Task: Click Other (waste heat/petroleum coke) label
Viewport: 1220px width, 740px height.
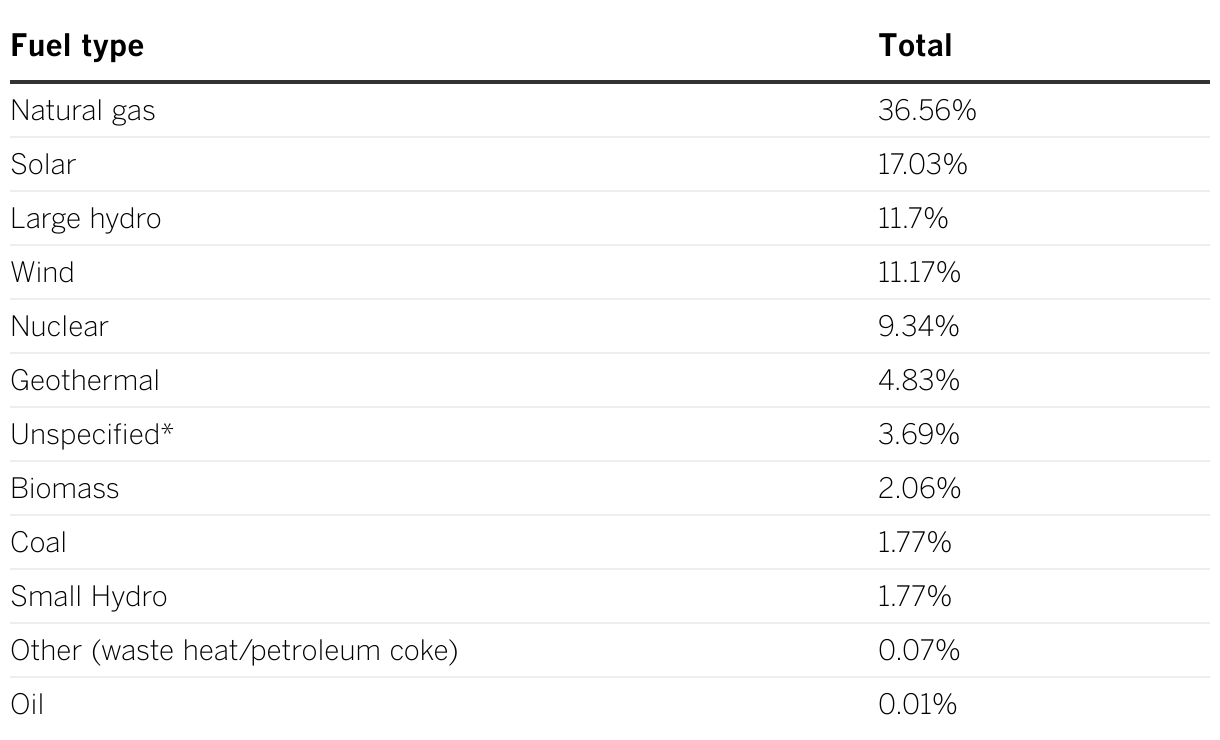Action: (234, 651)
